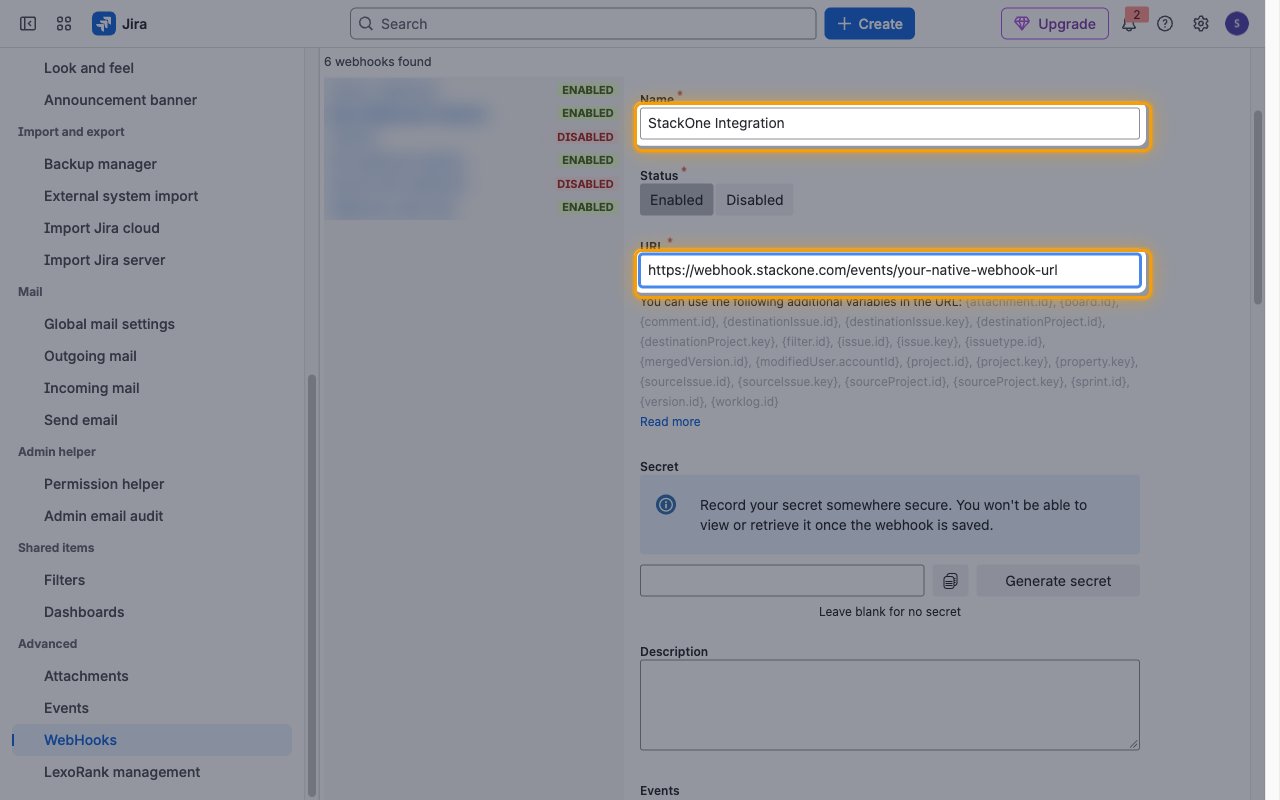
Task: Open the app switcher grid icon
Action: [64, 23]
